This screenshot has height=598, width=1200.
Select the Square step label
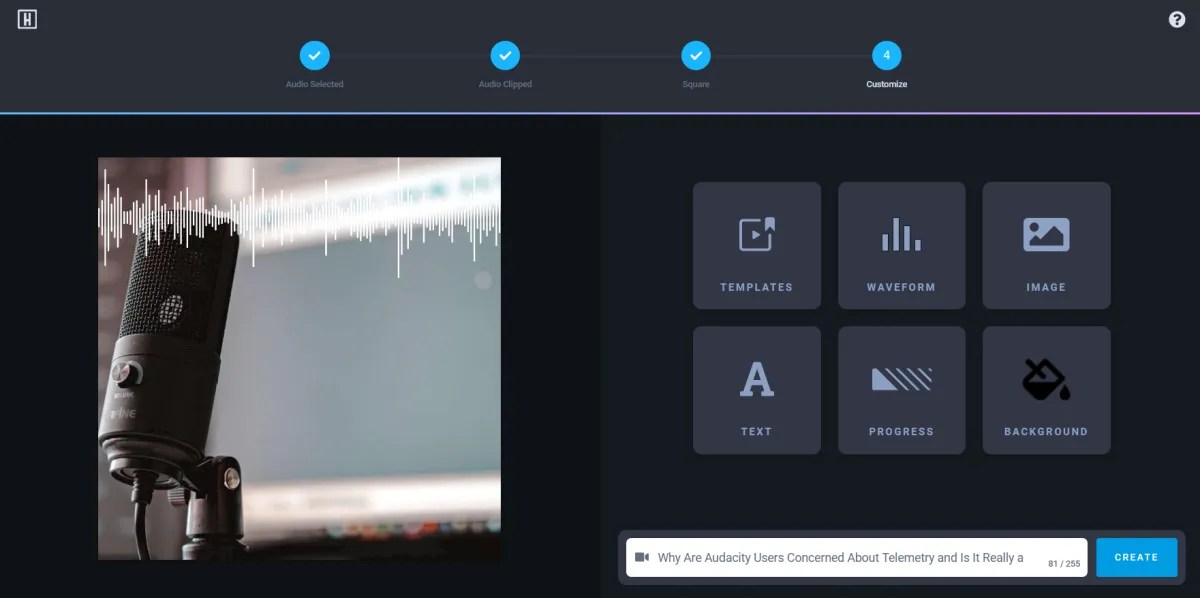[x=696, y=84]
